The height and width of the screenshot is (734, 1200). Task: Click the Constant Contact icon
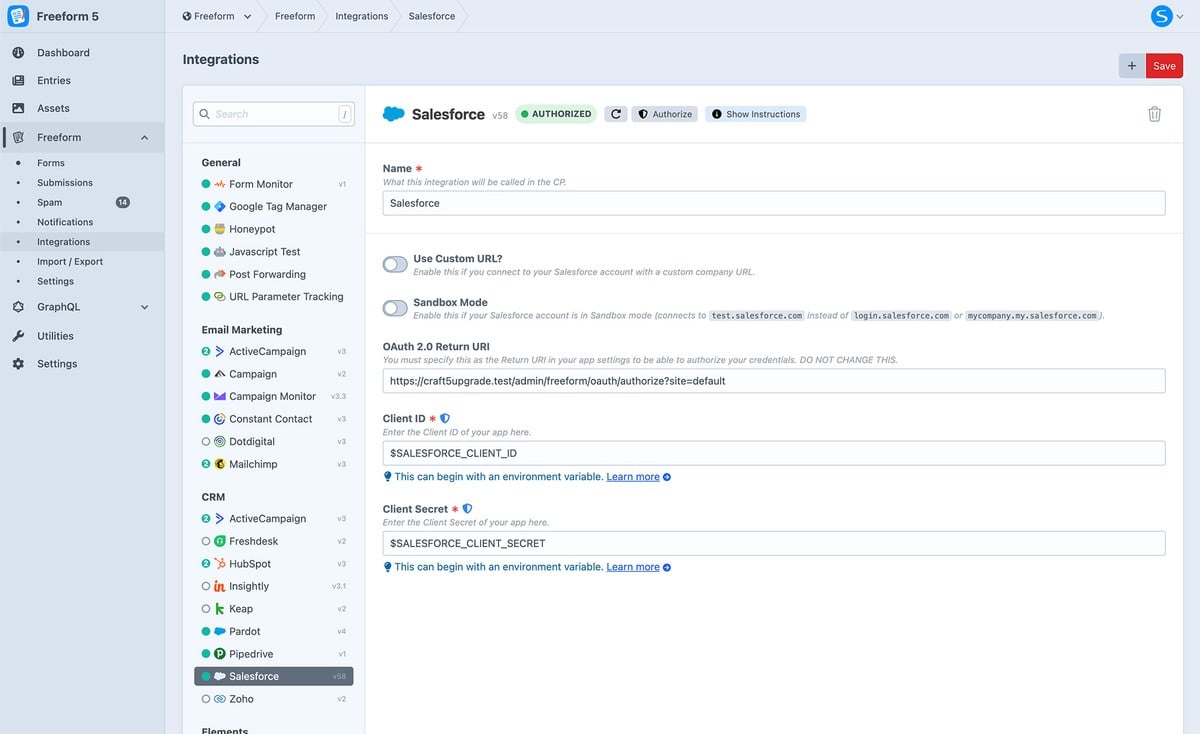click(x=220, y=419)
